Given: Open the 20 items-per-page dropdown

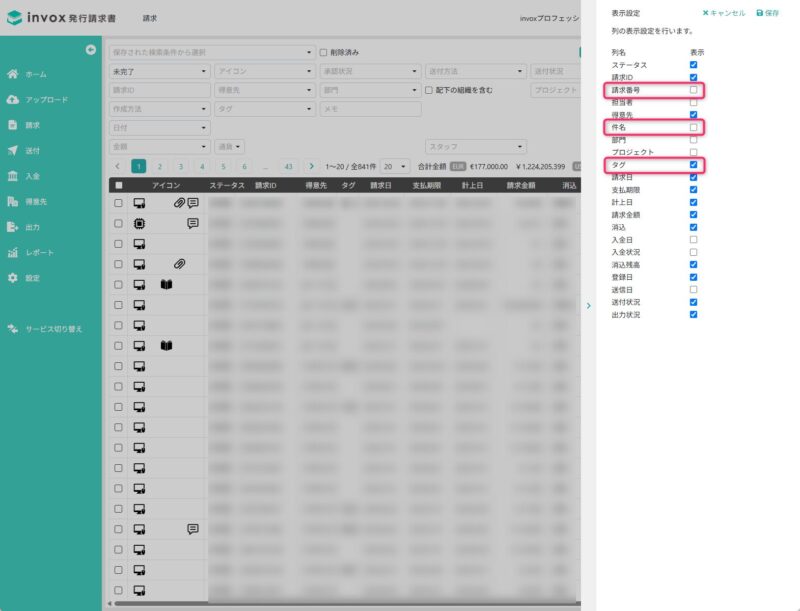Looking at the screenshot, I should (395, 166).
